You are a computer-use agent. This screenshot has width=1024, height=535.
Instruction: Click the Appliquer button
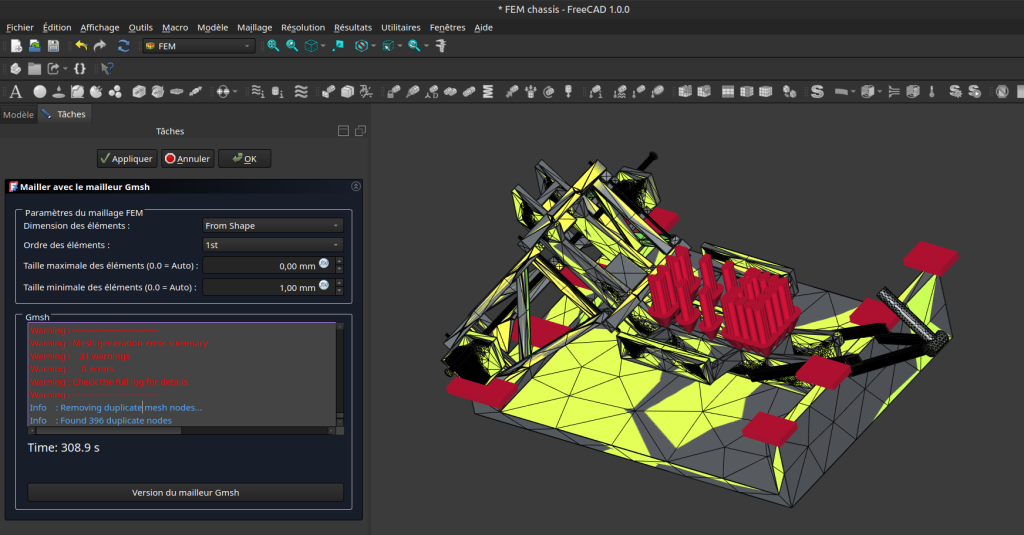pyautogui.click(x=127, y=158)
